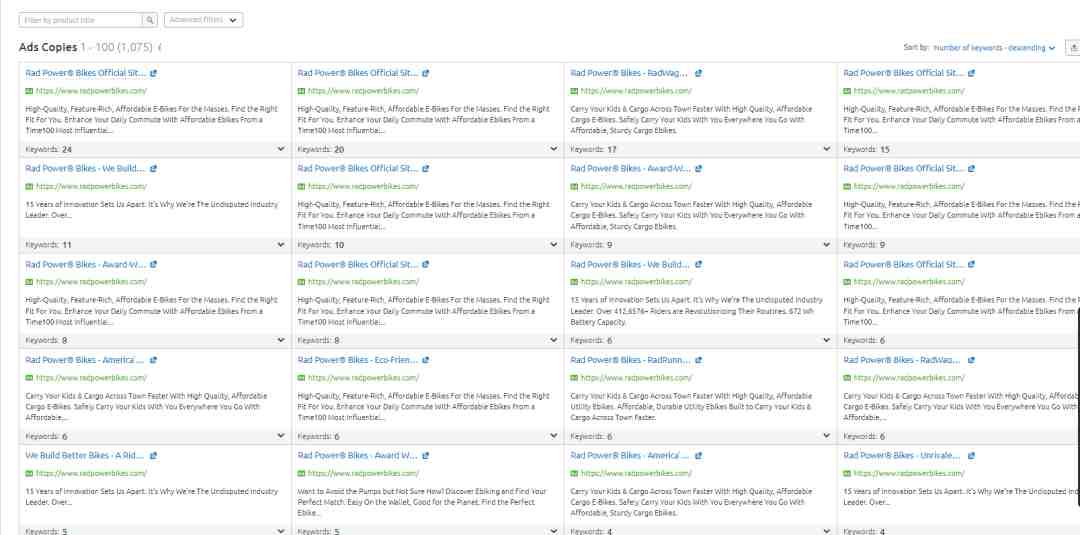Open external link icon of the 15-keyword ad
This screenshot has width=1080, height=535.
pyautogui.click(x=971, y=73)
